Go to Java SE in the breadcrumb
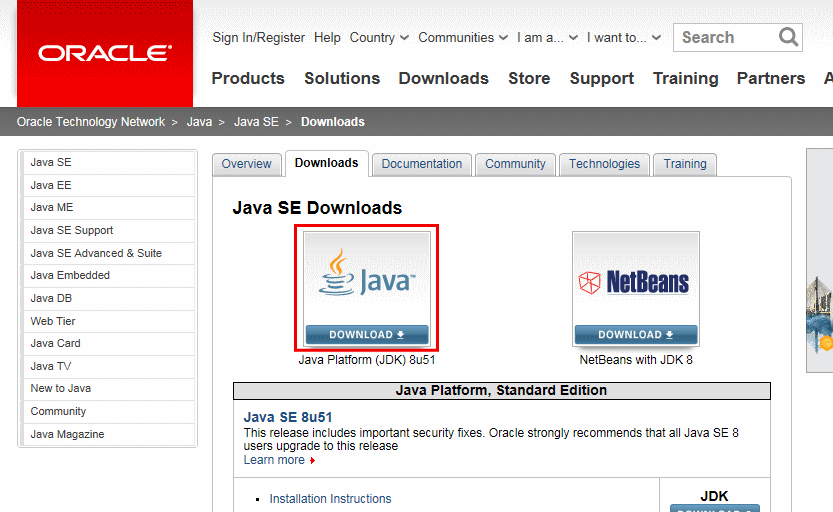Screen dimensions: 833x512 (x=256, y=122)
